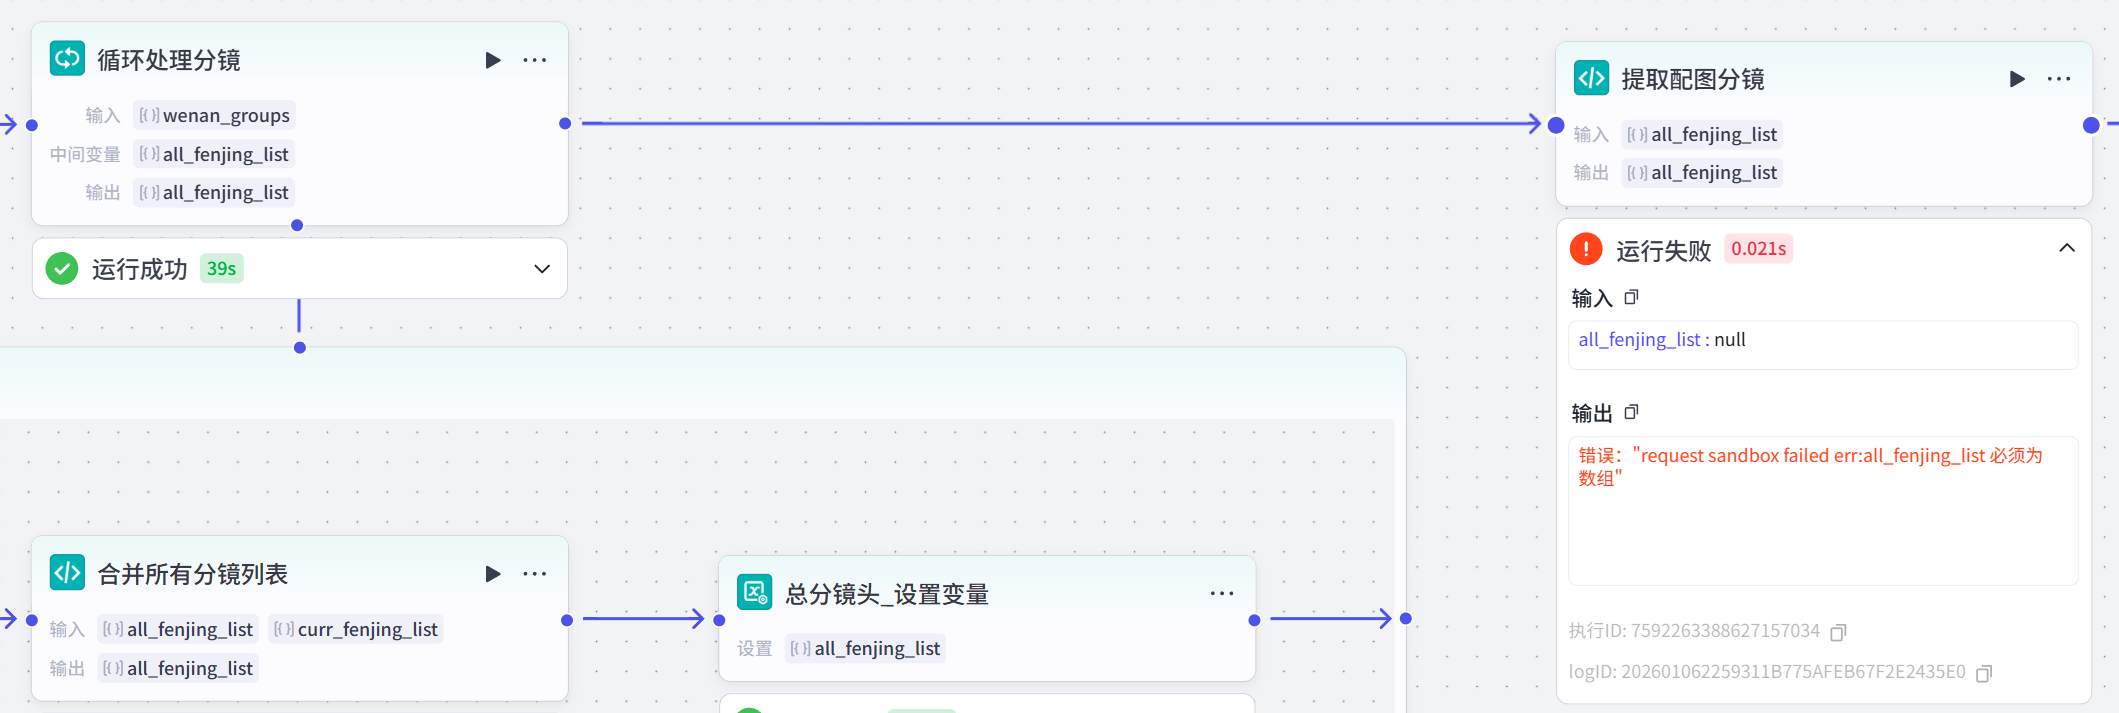Copy the 输出 content in failure panel
The height and width of the screenshot is (713, 2119).
1631,412
